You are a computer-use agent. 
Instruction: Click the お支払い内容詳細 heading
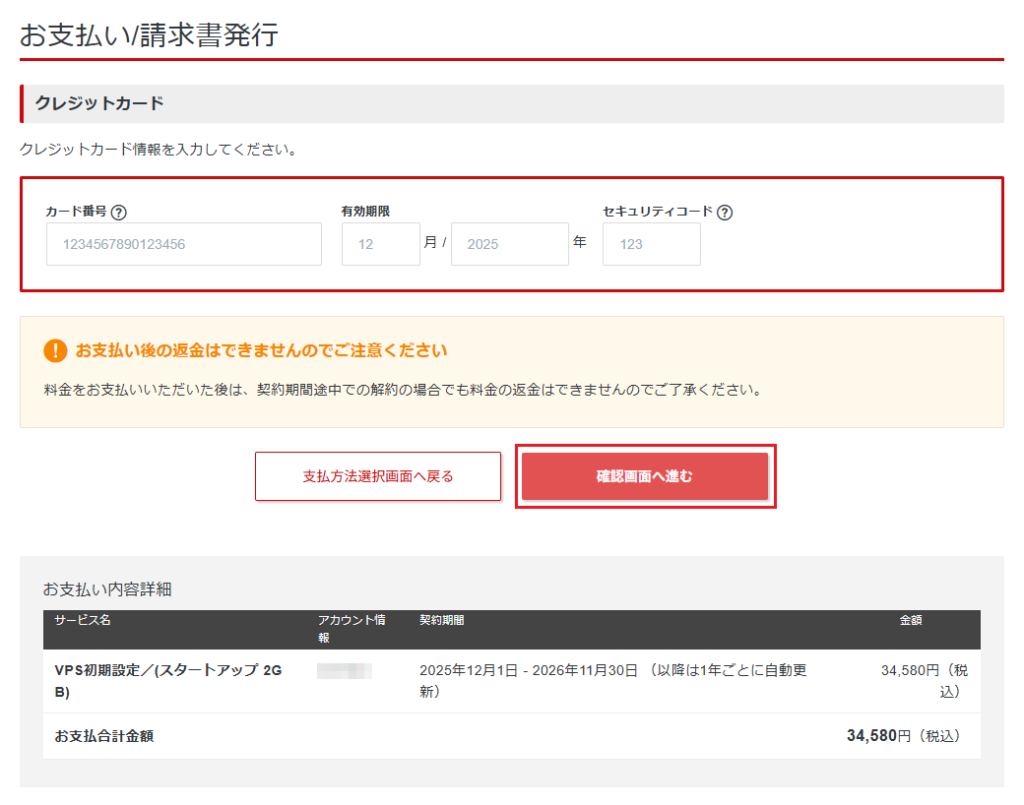click(107, 589)
